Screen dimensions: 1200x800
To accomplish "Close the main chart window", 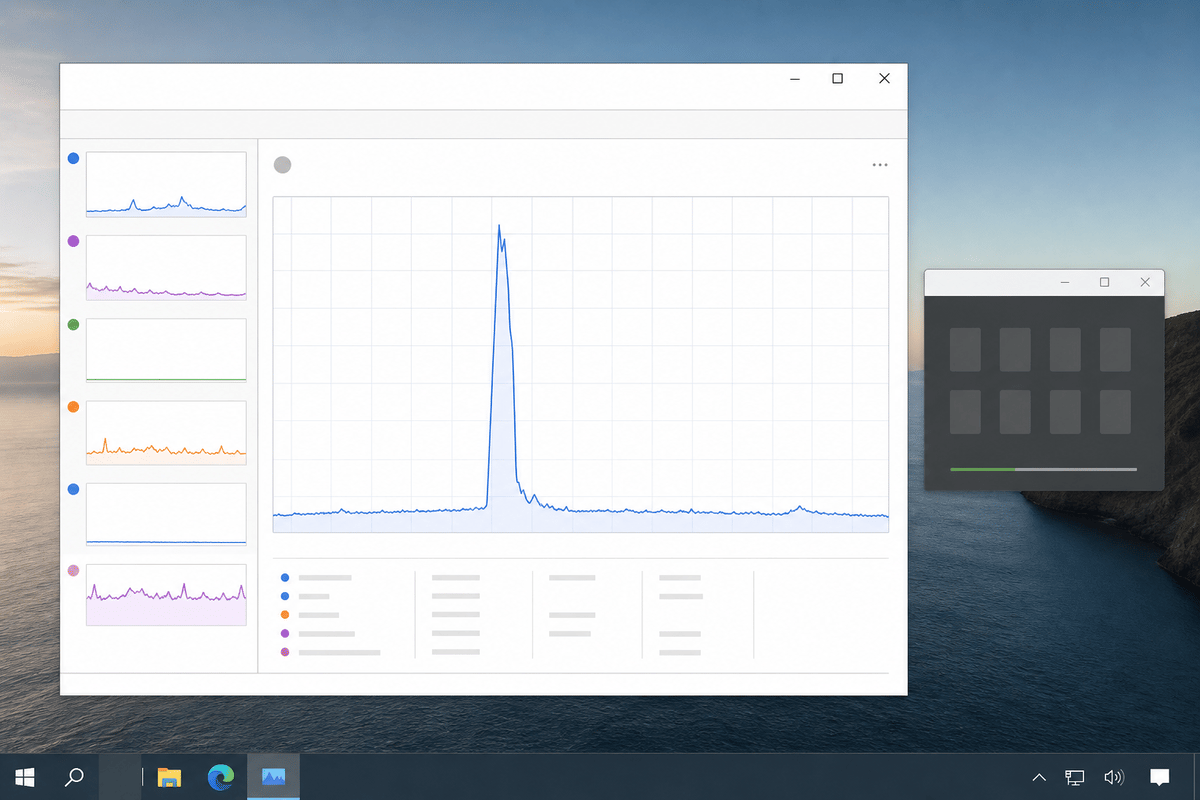I will point(884,78).
